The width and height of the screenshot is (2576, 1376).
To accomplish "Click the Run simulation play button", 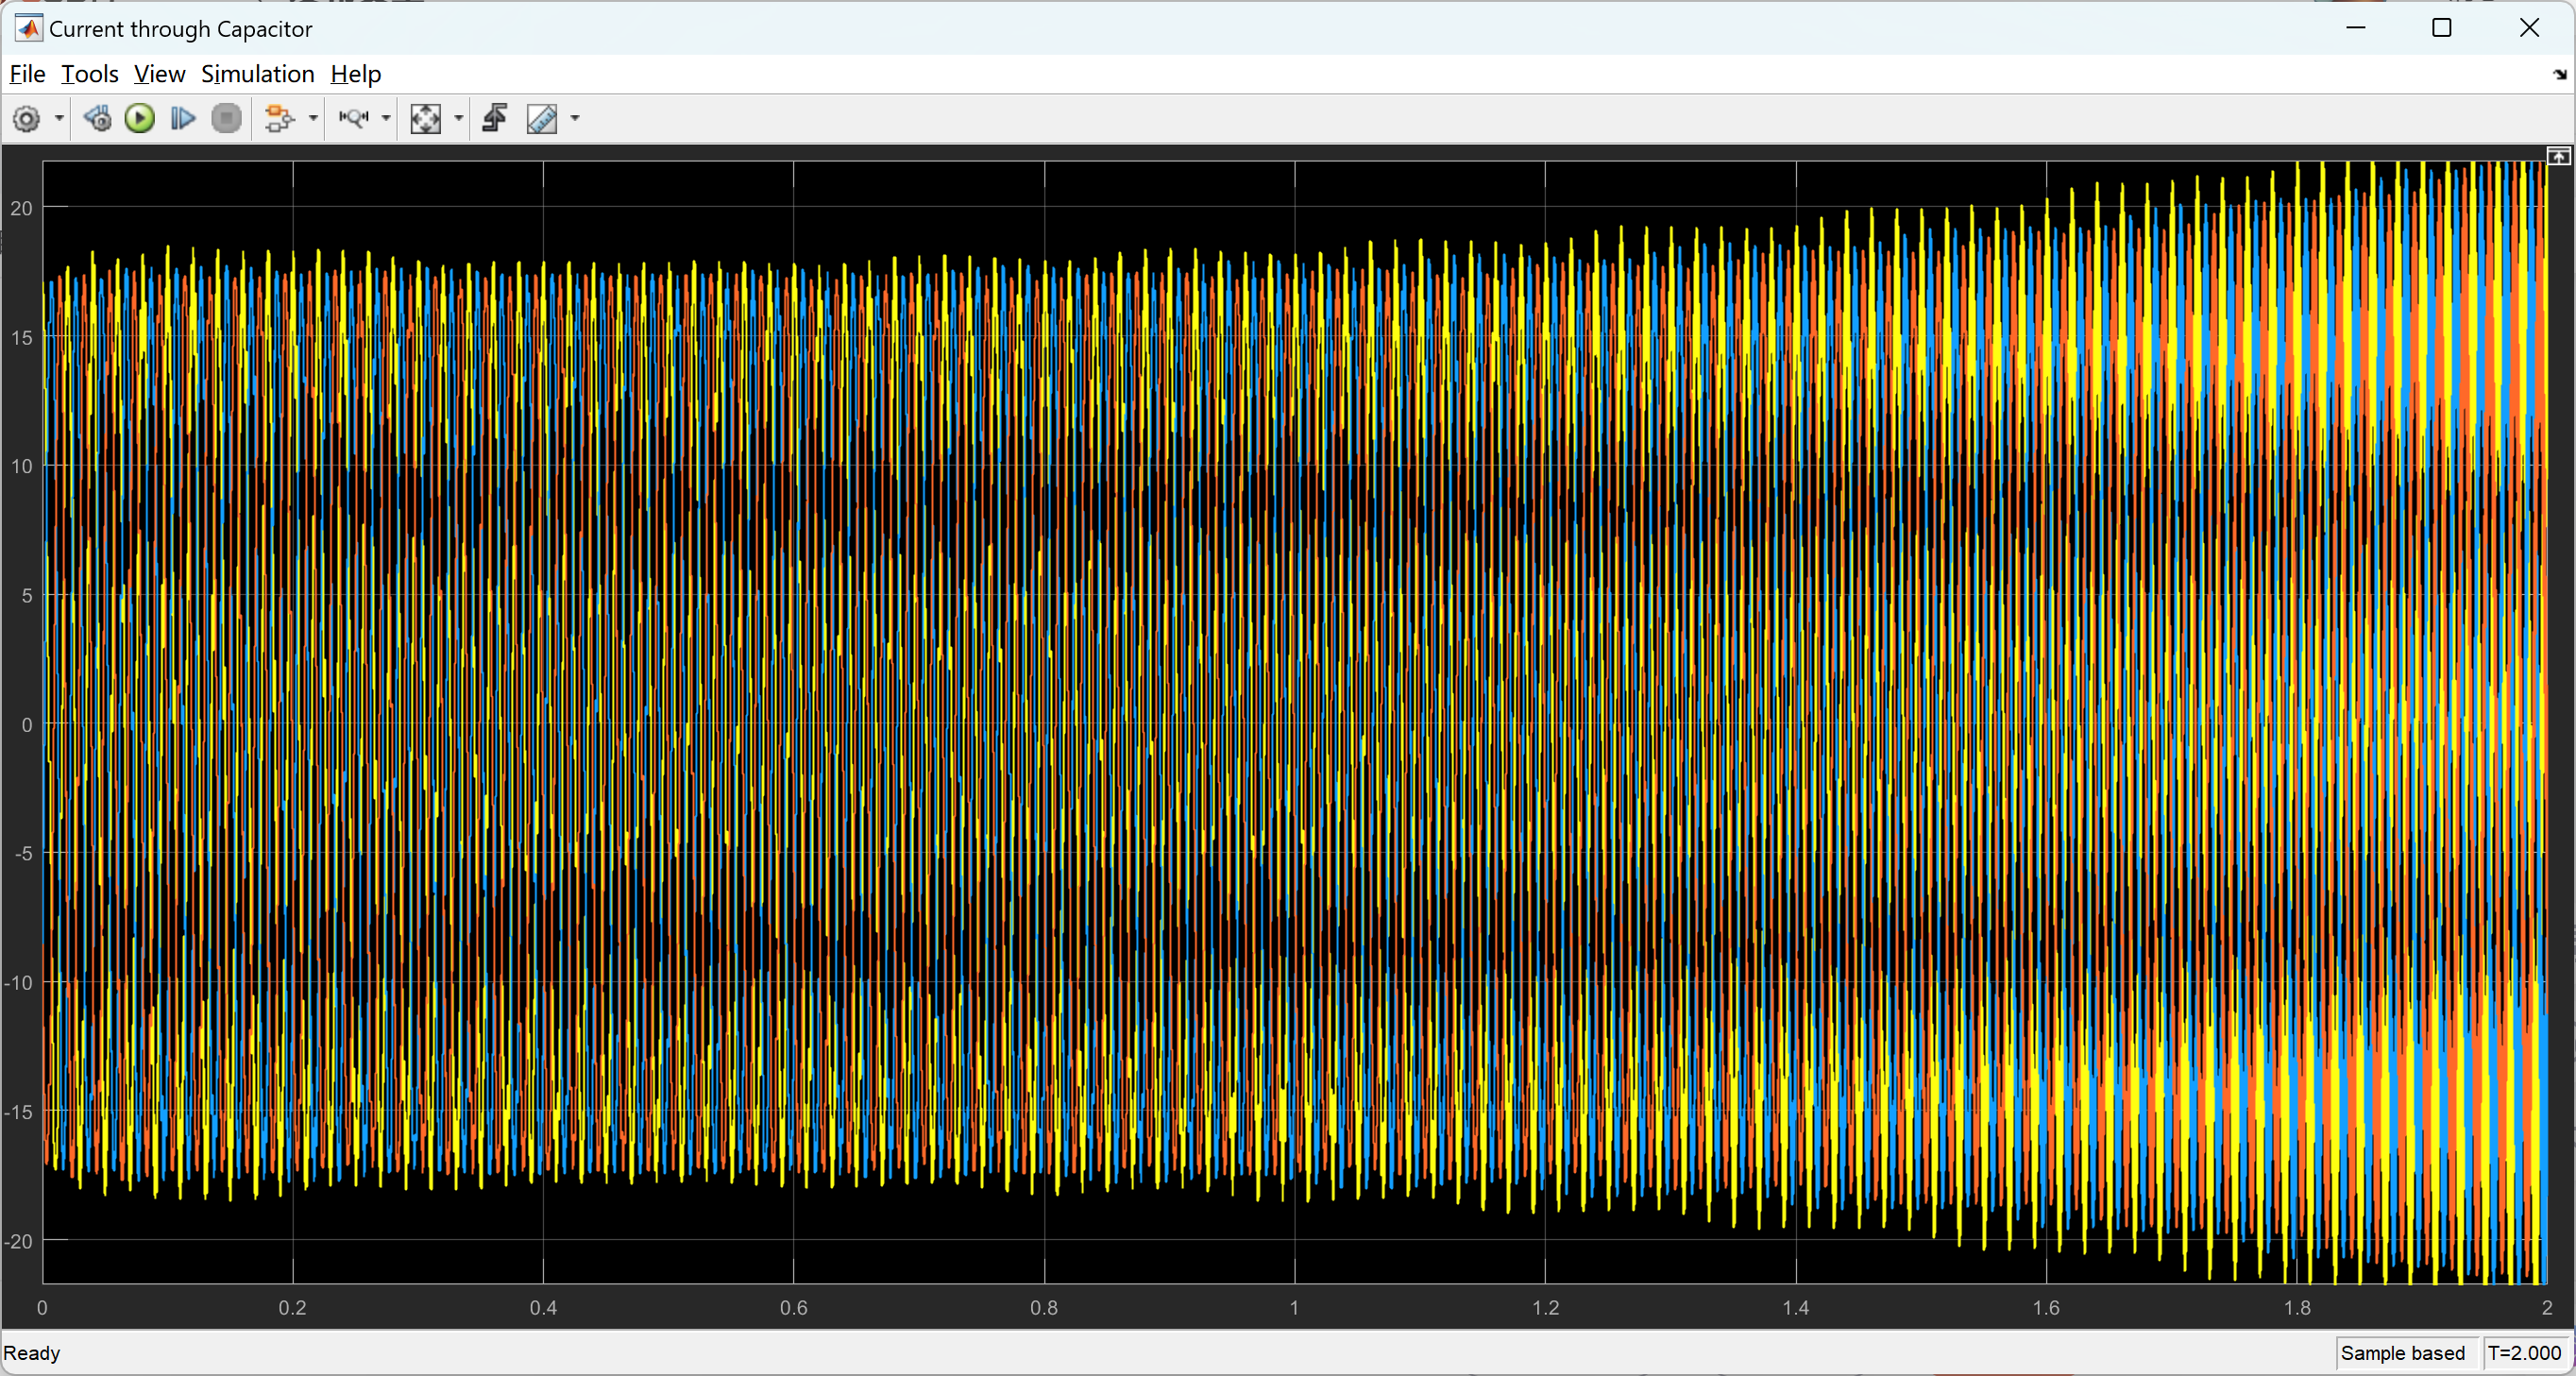I will point(142,117).
